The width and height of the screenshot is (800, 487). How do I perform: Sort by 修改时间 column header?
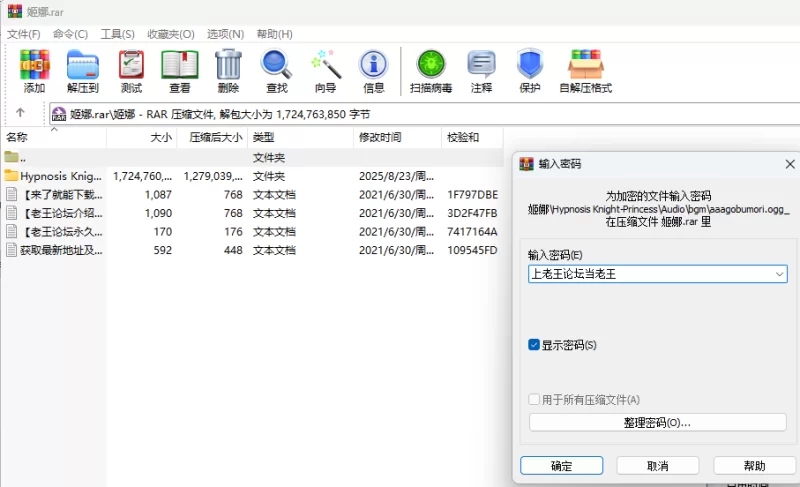pos(397,137)
